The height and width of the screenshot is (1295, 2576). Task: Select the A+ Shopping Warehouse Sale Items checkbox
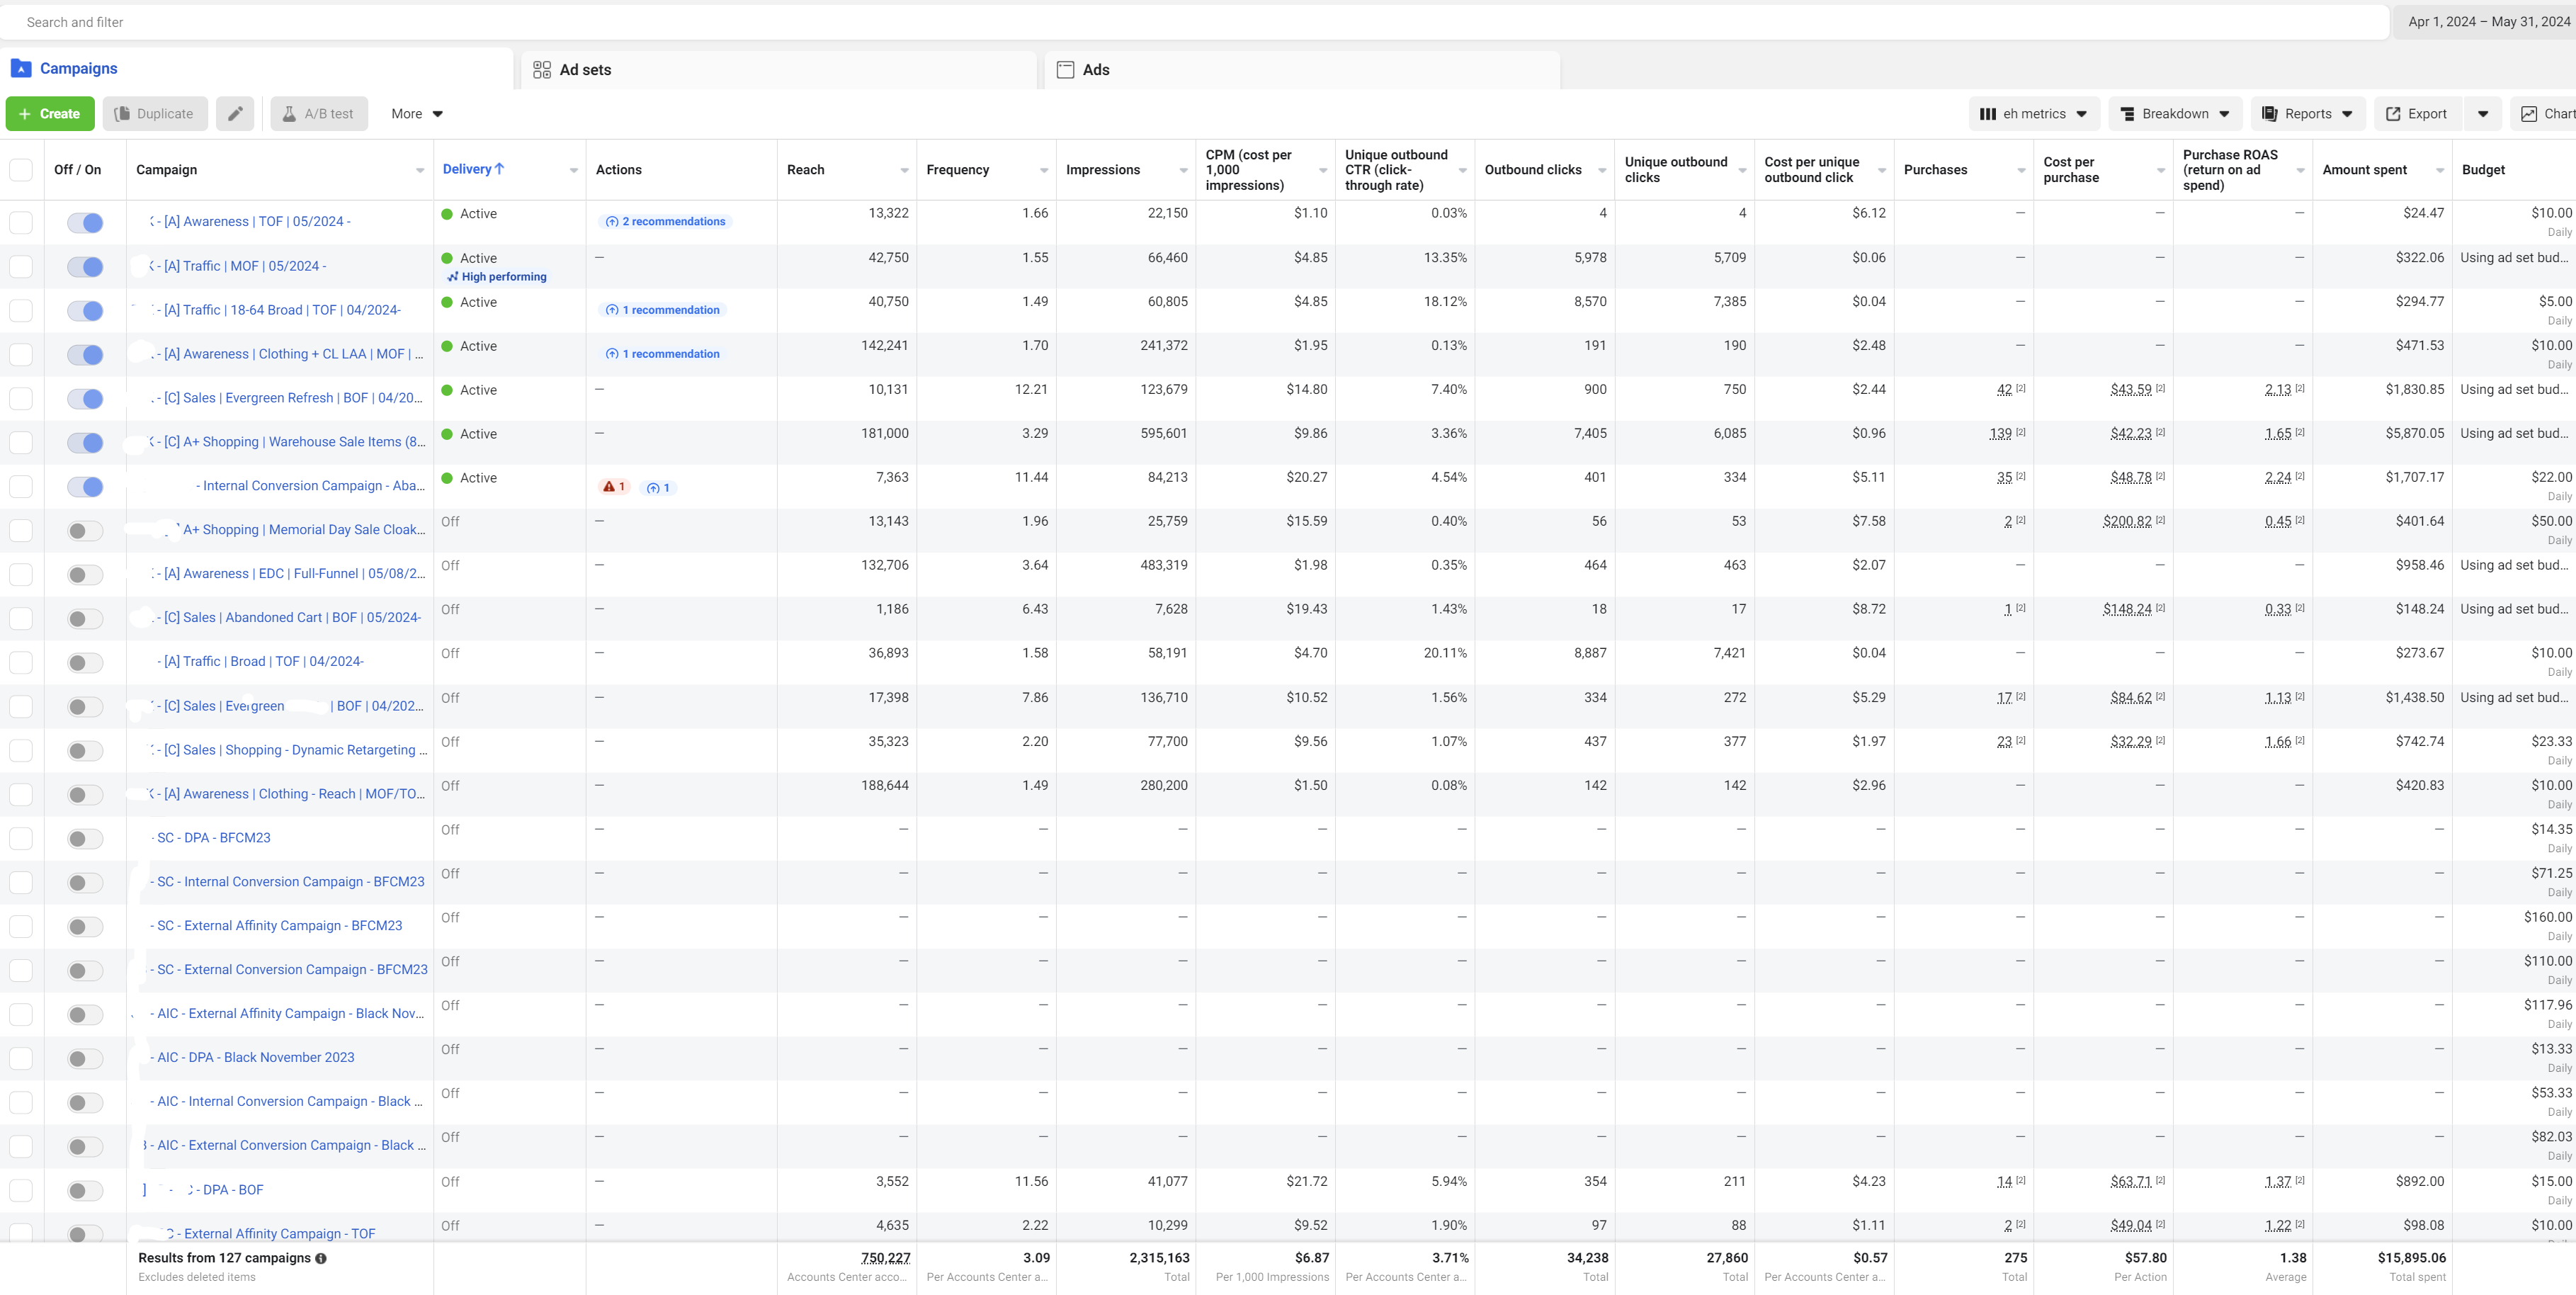pyautogui.click(x=21, y=443)
